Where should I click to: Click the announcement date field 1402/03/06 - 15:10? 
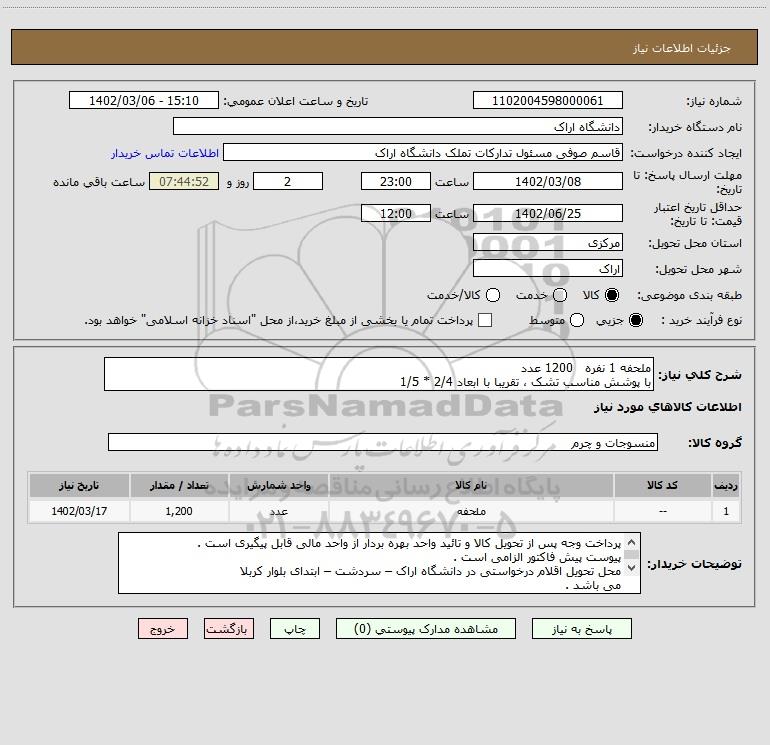tap(143, 100)
